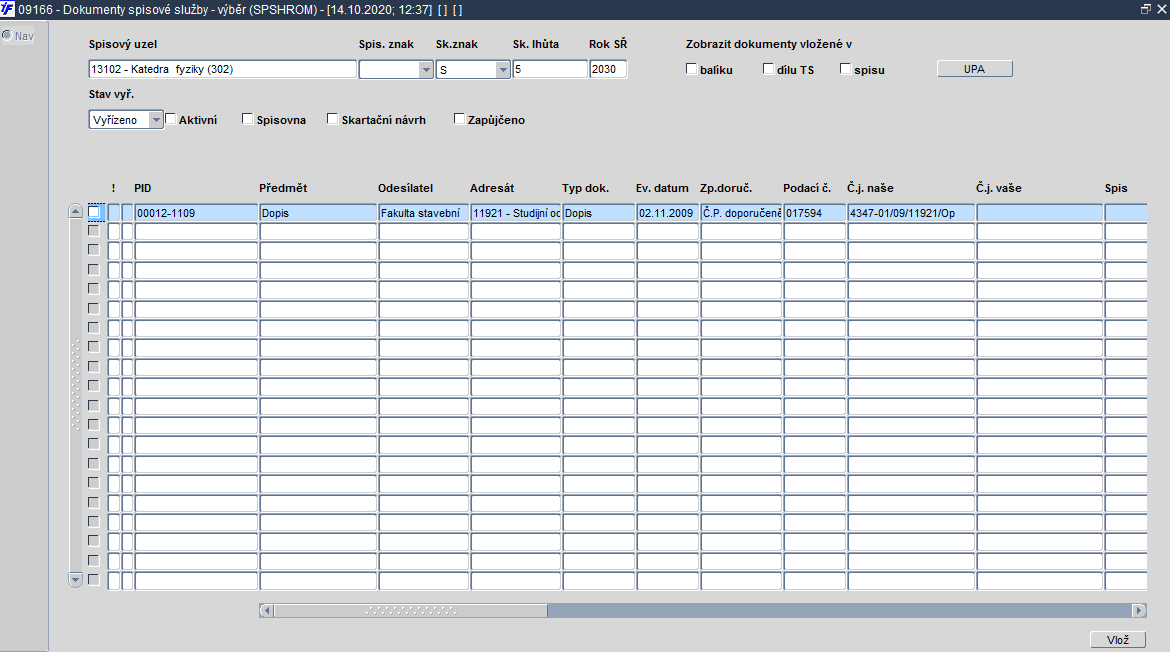Select the checkbox for row 00012-1109
Viewport: 1170px width, 652px height.
pos(94,212)
